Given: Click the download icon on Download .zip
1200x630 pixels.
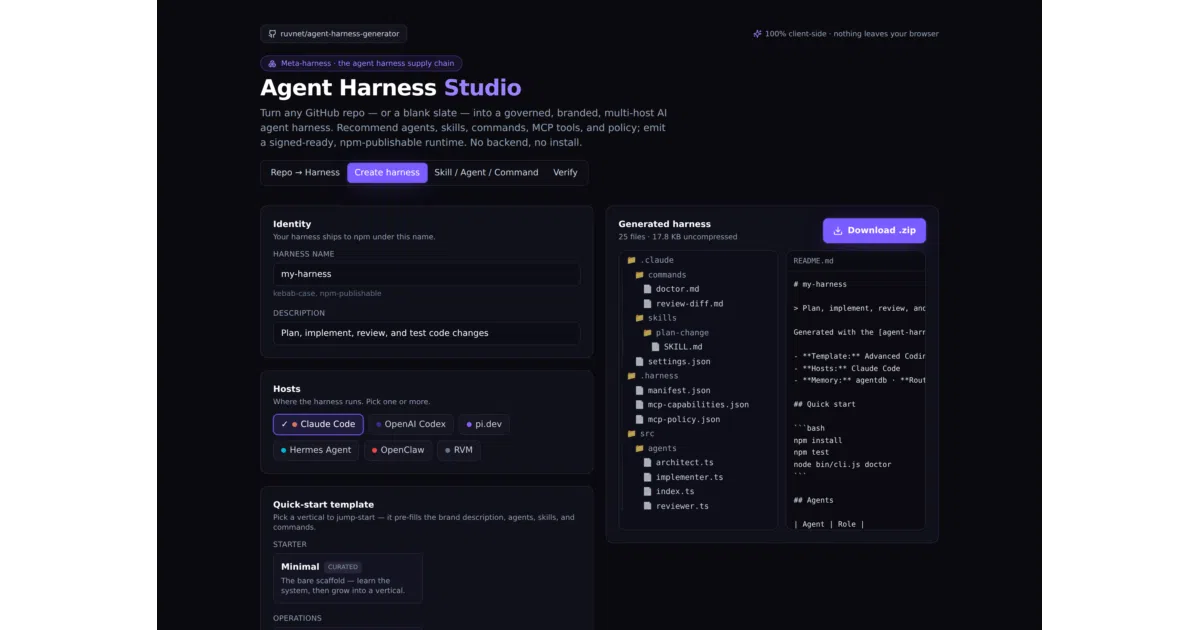Looking at the screenshot, I should click(838, 230).
